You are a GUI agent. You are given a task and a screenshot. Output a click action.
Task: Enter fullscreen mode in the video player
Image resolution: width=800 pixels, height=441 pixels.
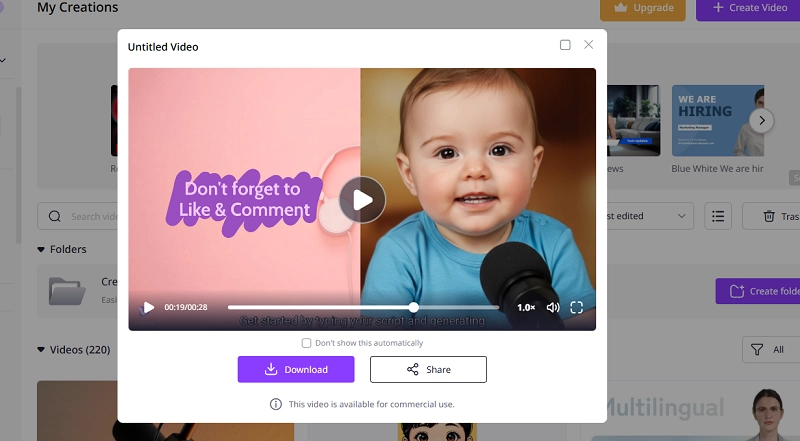tap(577, 308)
